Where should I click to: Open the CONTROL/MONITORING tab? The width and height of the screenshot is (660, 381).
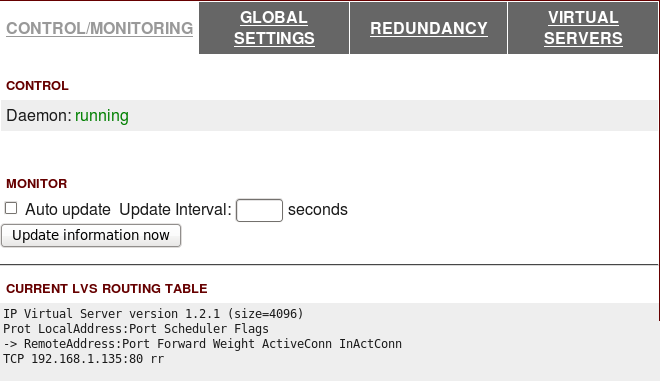[x=99, y=28]
